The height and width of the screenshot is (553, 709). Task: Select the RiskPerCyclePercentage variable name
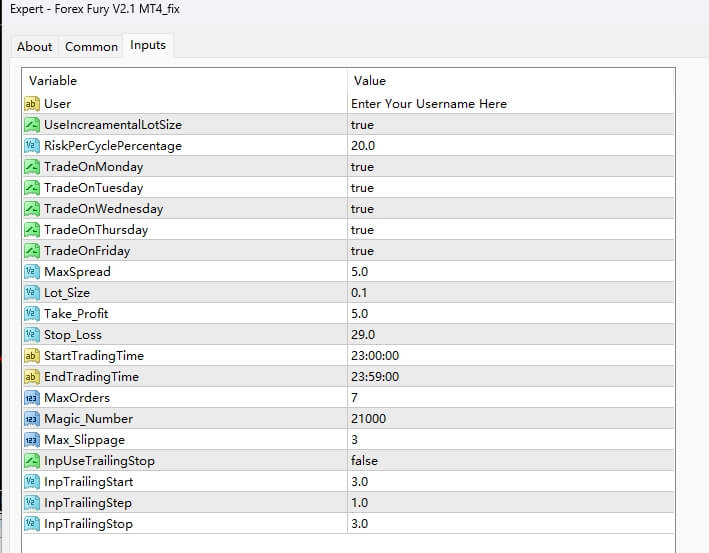[113, 146]
